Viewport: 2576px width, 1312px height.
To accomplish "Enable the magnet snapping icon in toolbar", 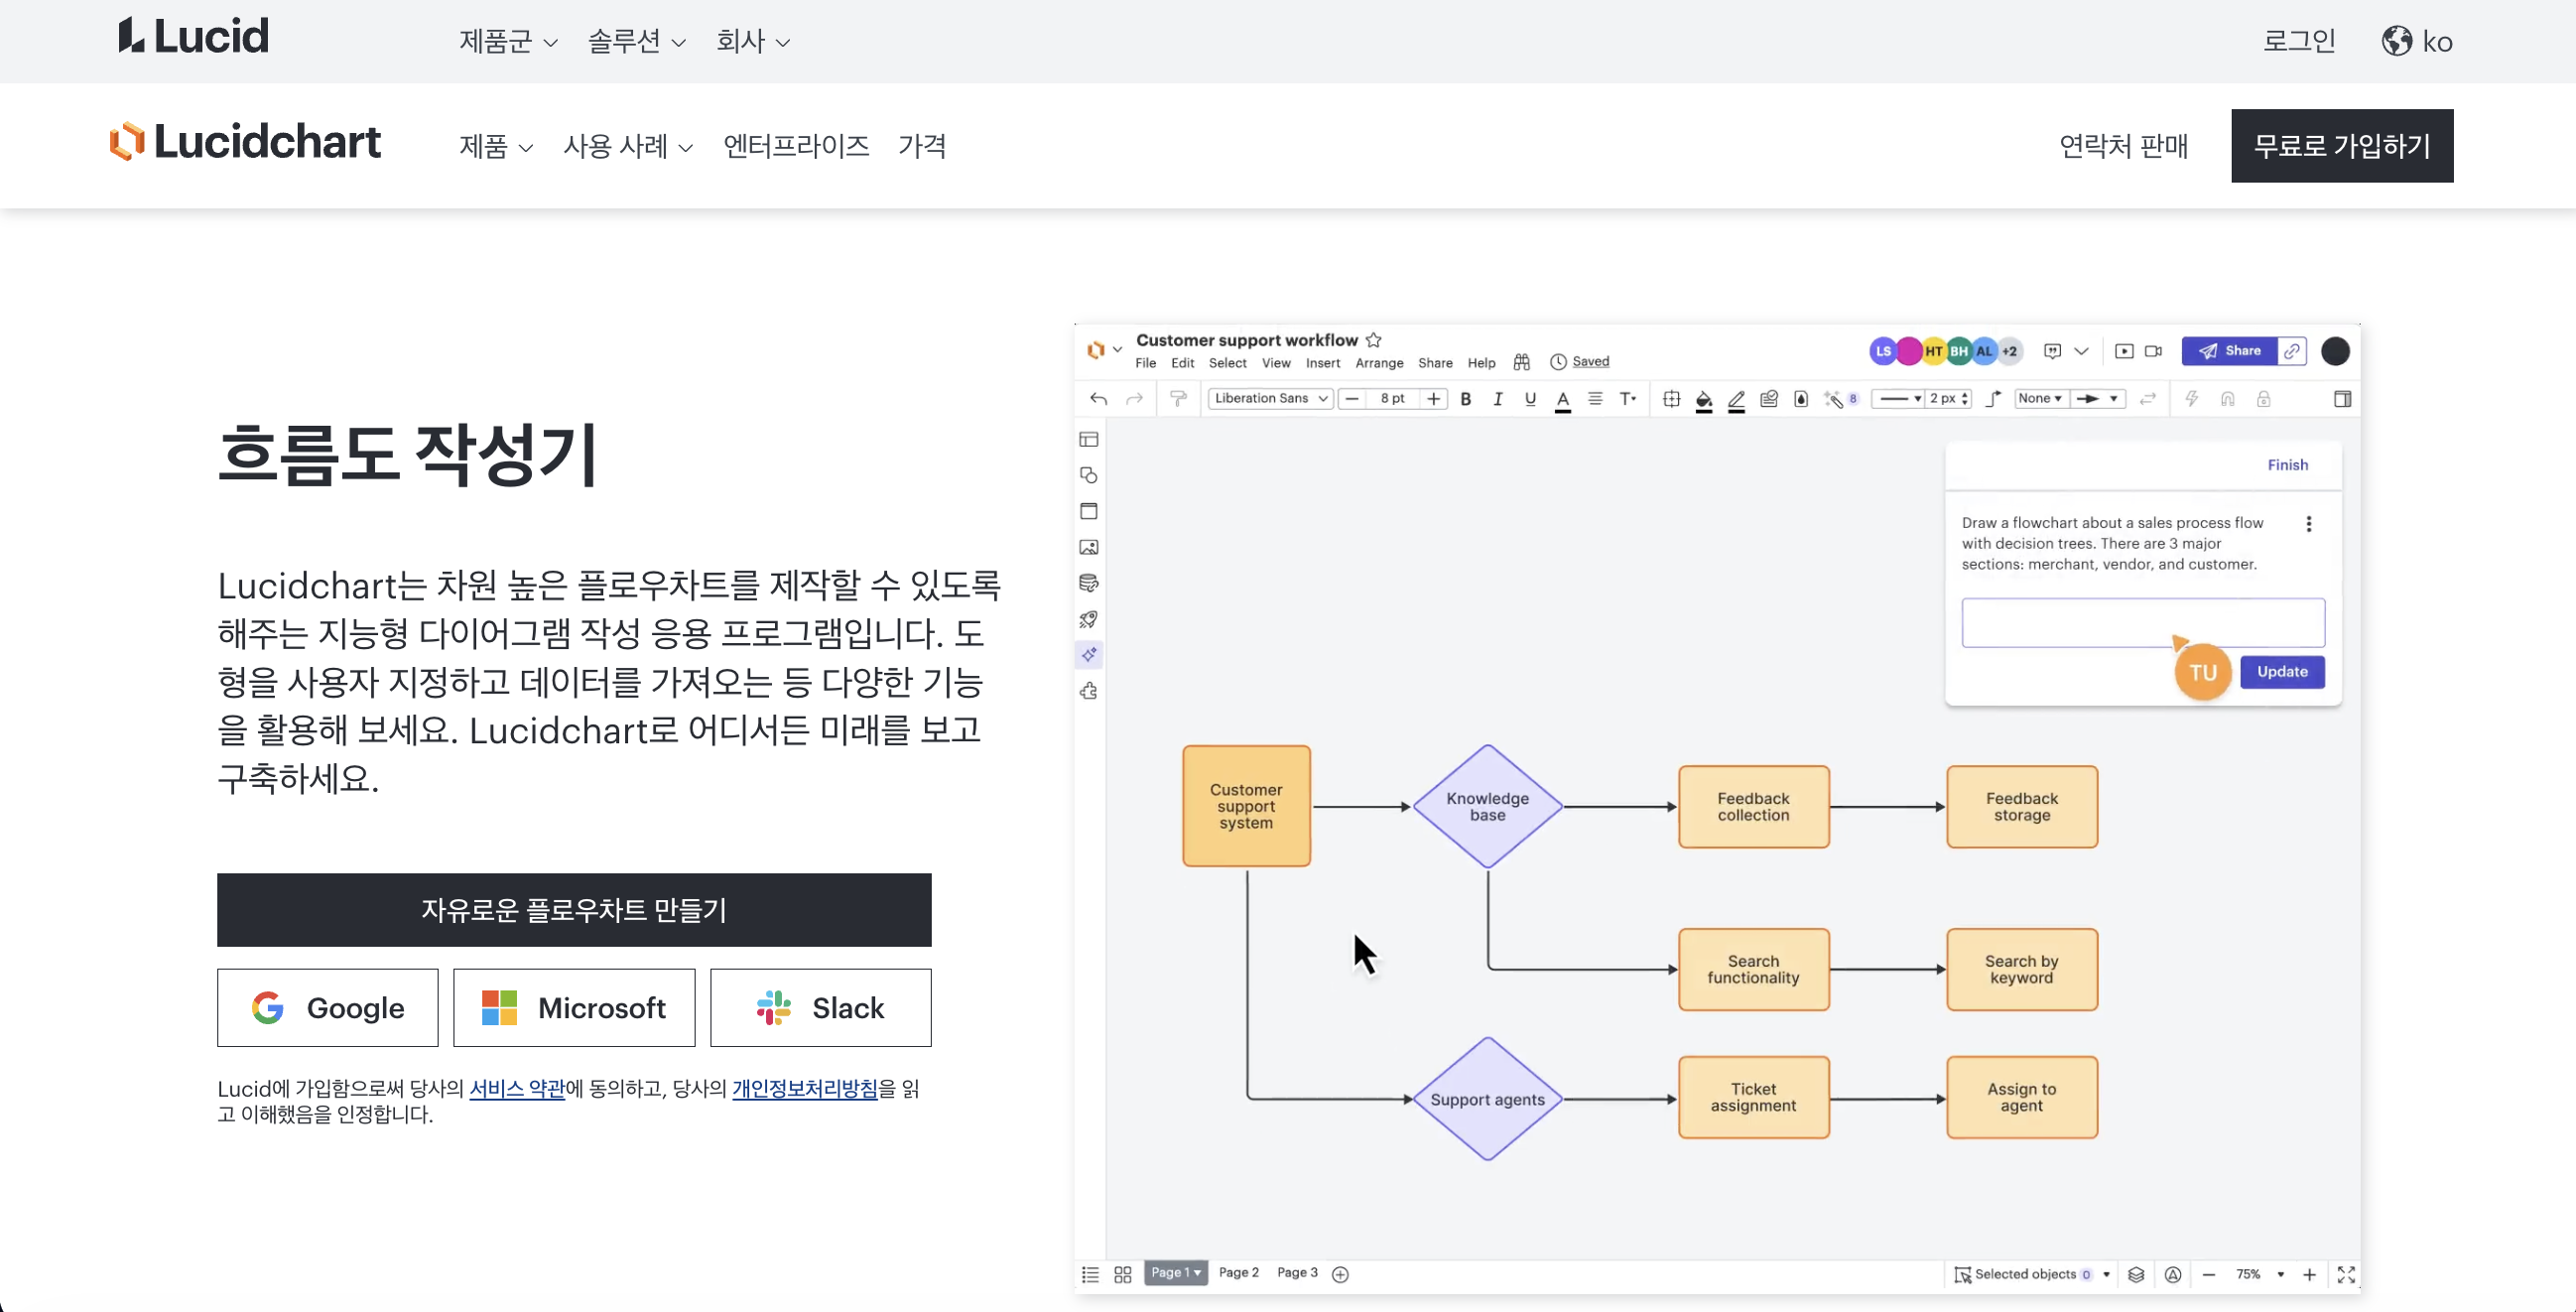I will 2227,398.
